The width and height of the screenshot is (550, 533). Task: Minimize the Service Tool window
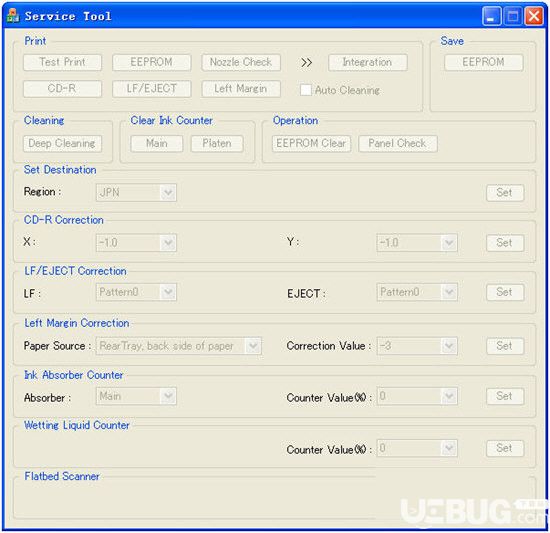[x=491, y=16]
